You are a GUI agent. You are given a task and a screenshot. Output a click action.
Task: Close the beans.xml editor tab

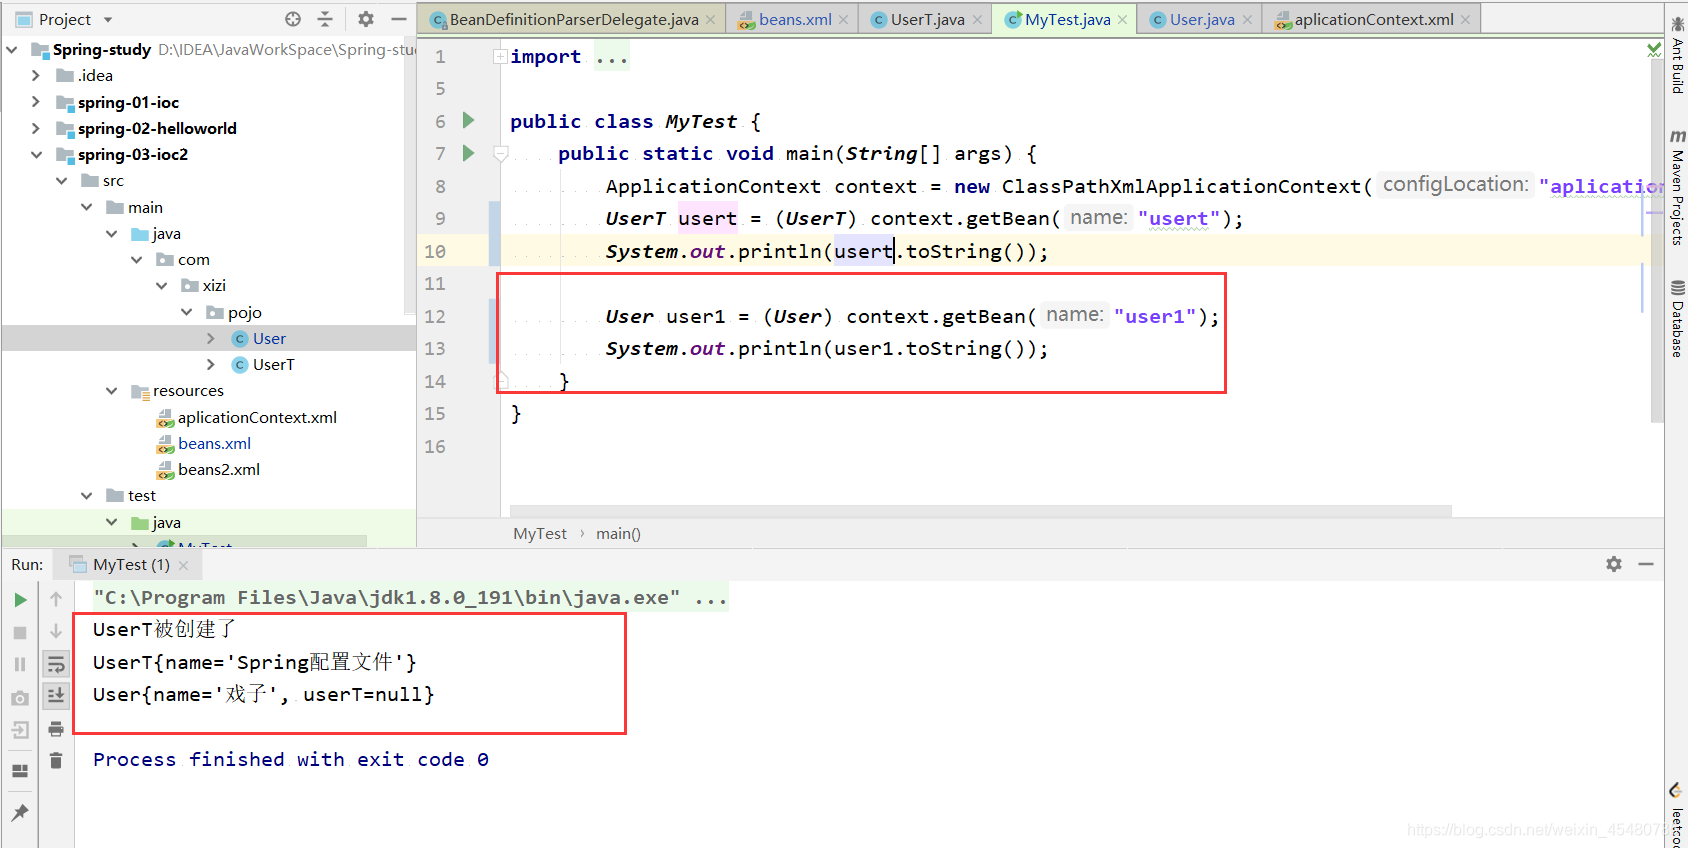(843, 20)
